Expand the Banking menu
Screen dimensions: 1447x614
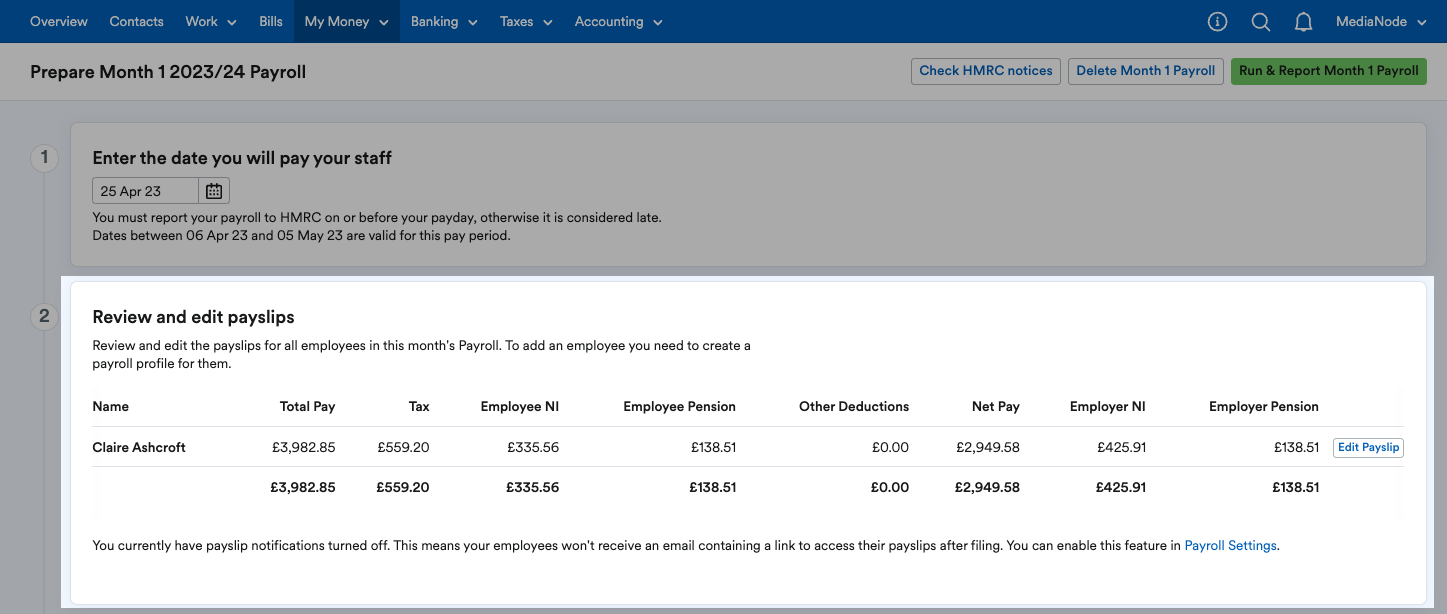tap(444, 21)
